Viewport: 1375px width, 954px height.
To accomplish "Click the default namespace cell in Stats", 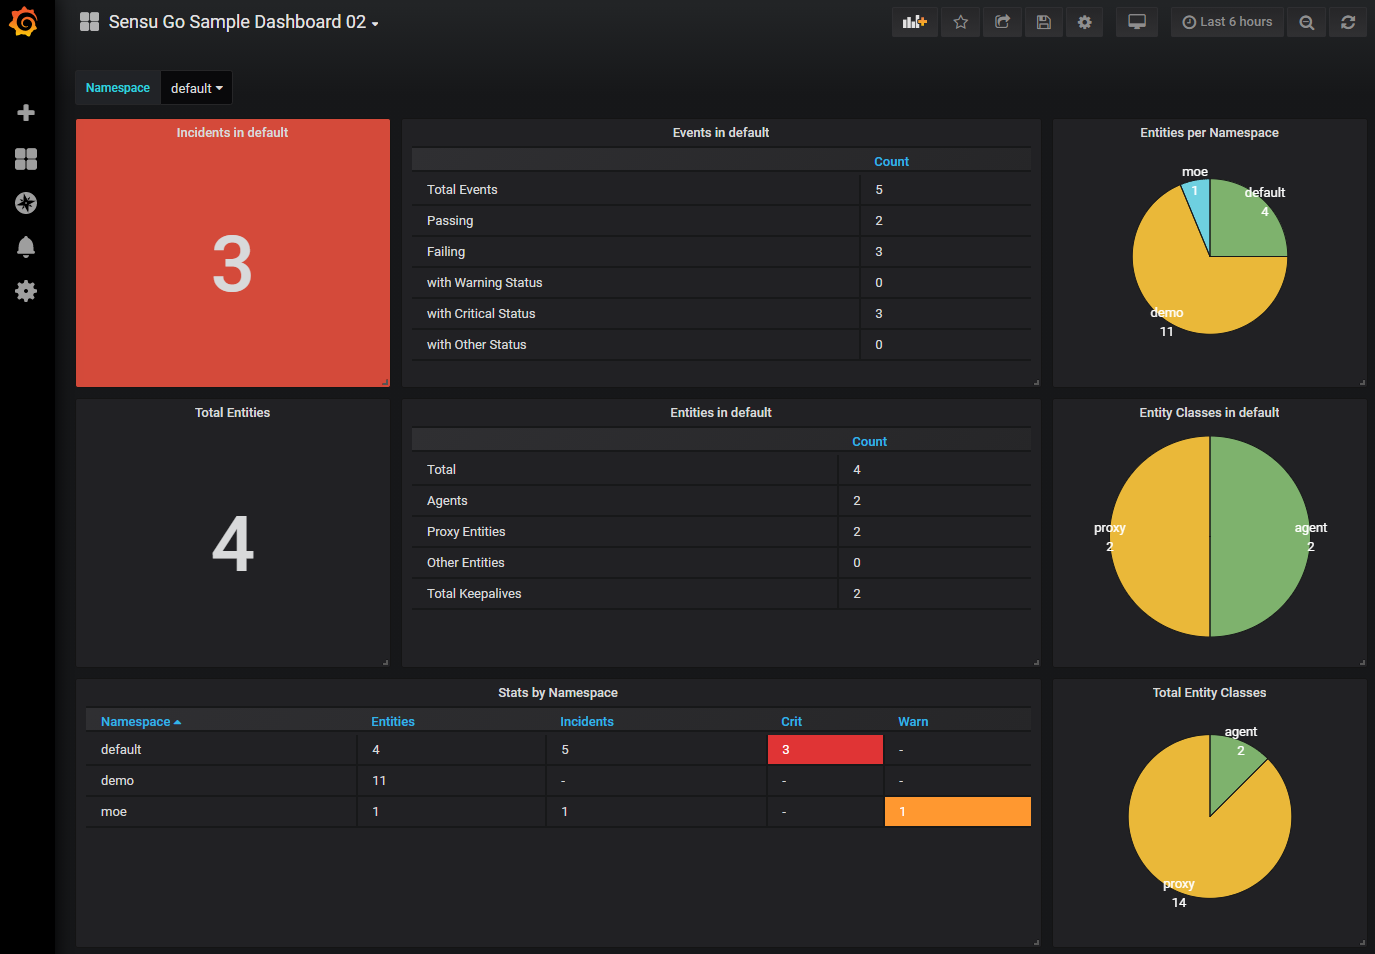I will click(x=221, y=750).
